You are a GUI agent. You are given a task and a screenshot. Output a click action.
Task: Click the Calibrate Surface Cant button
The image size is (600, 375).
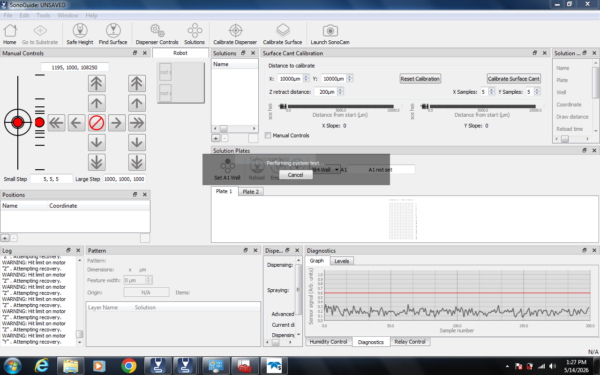[x=514, y=79]
